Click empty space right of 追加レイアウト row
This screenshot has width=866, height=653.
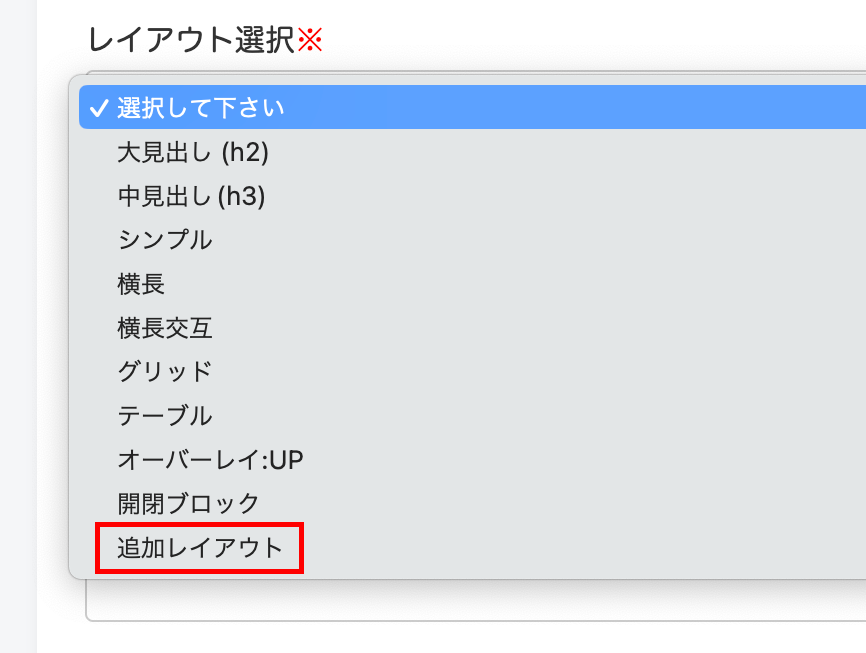coord(580,548)
